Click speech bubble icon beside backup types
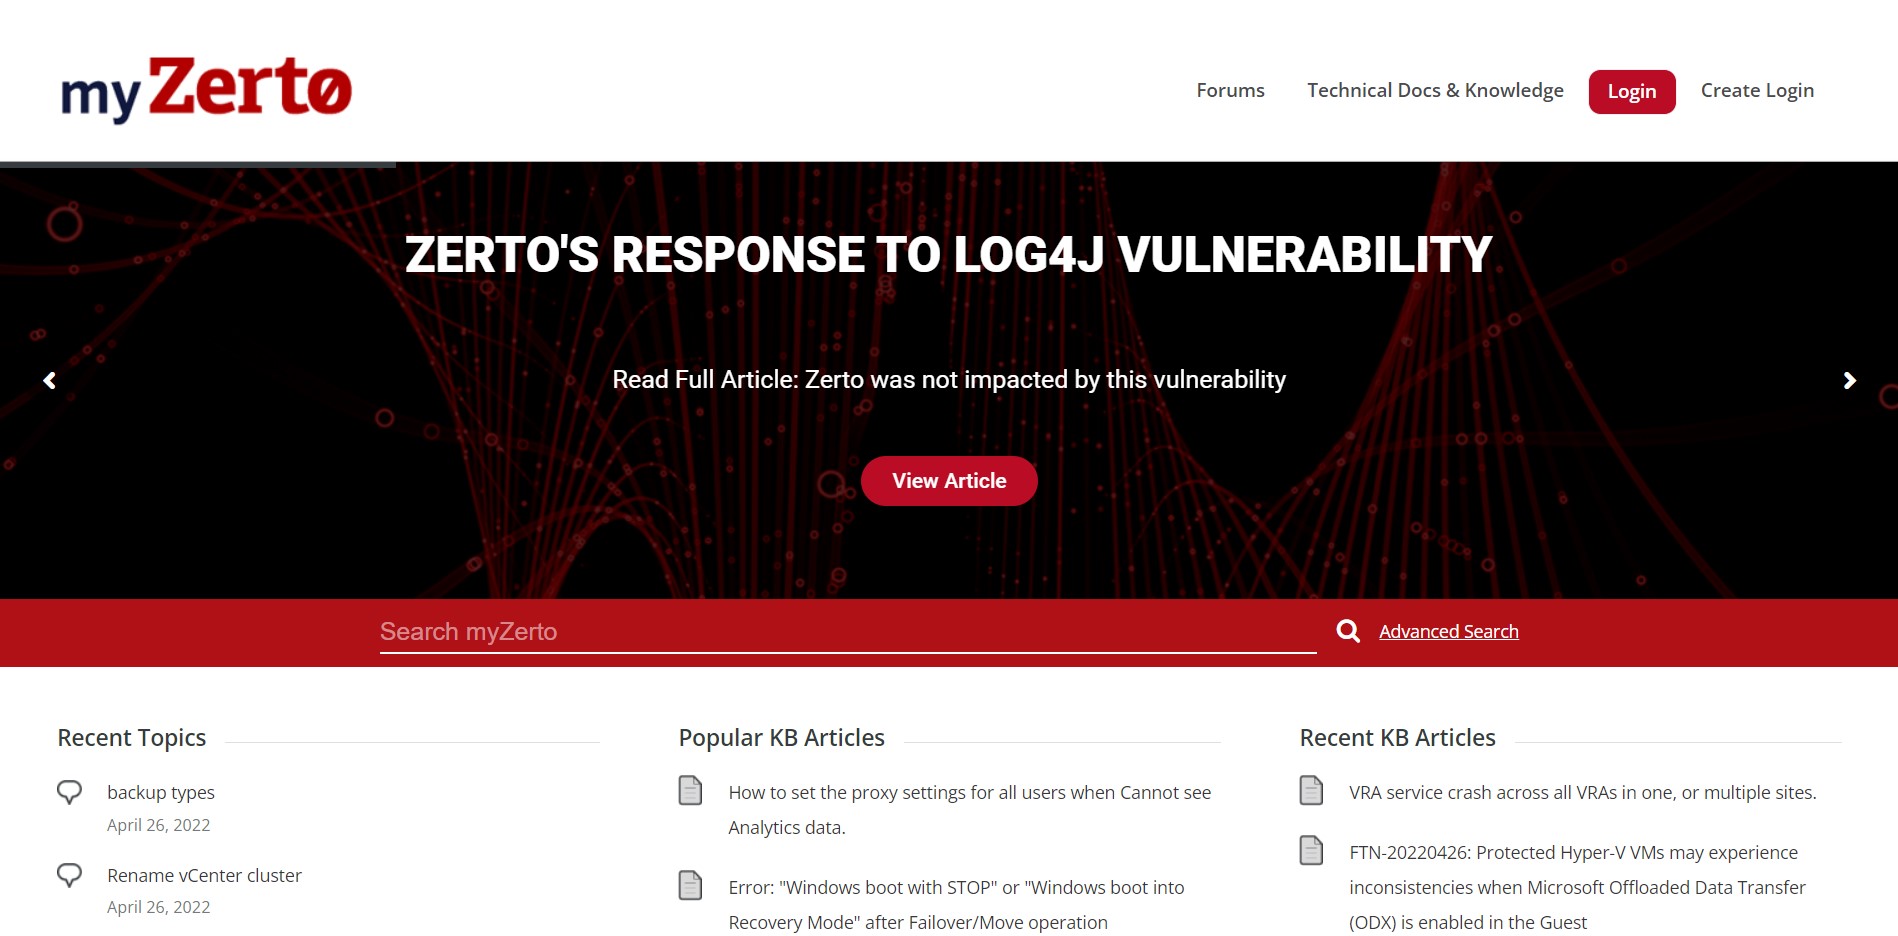The height and width of the screenshot is (936, 1898). point(69,792)
